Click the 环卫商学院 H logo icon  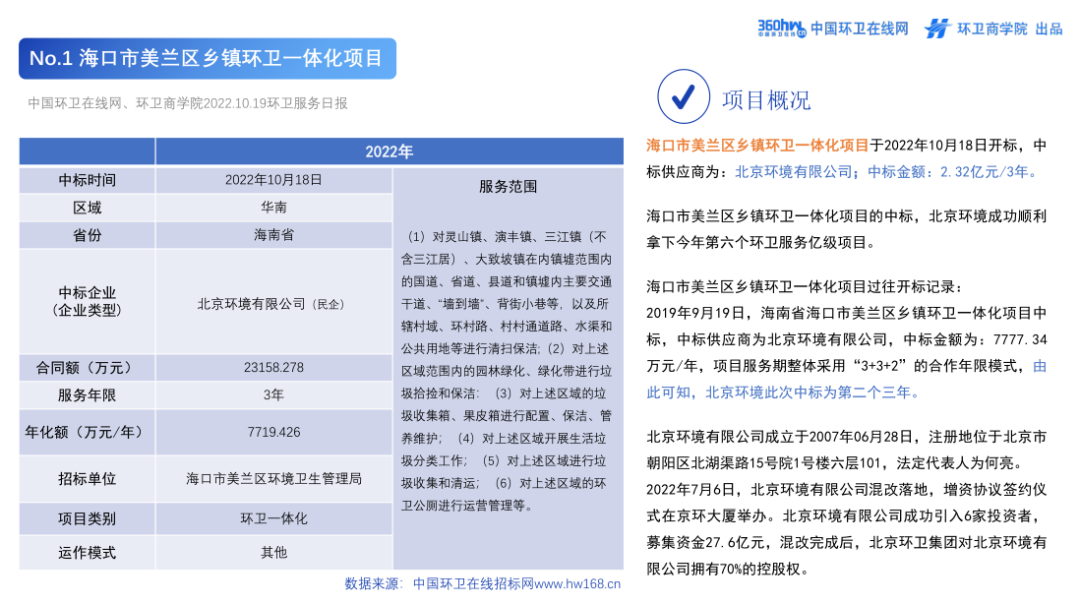tap(937, 28)
